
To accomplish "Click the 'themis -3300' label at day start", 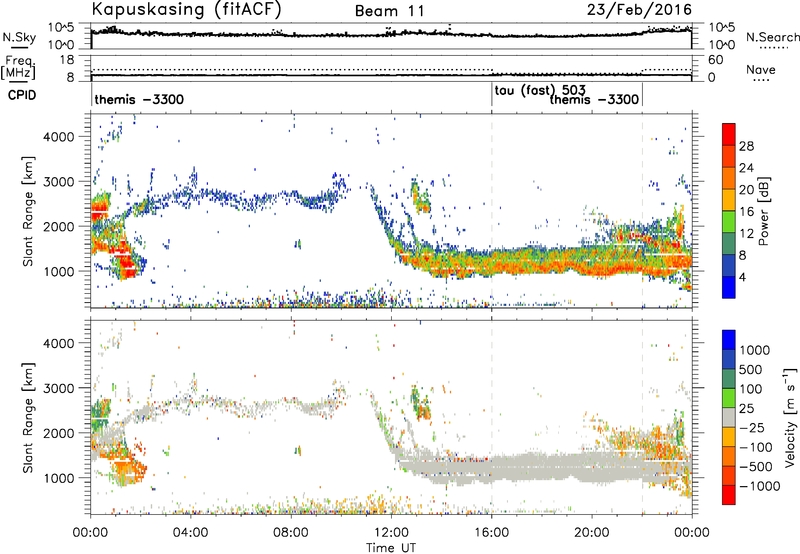I will pos(139,99).
